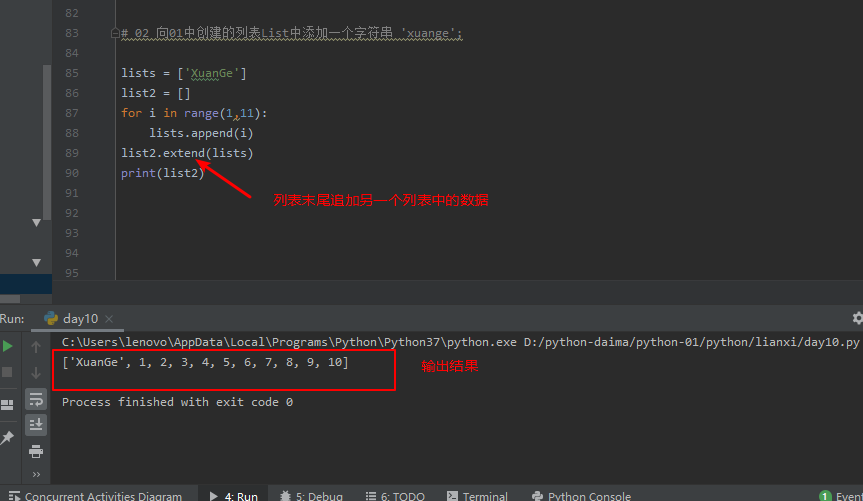Click the lists = ['XuanGe'] line
This screenshot has height=501, width=863.
click(184, 73)
